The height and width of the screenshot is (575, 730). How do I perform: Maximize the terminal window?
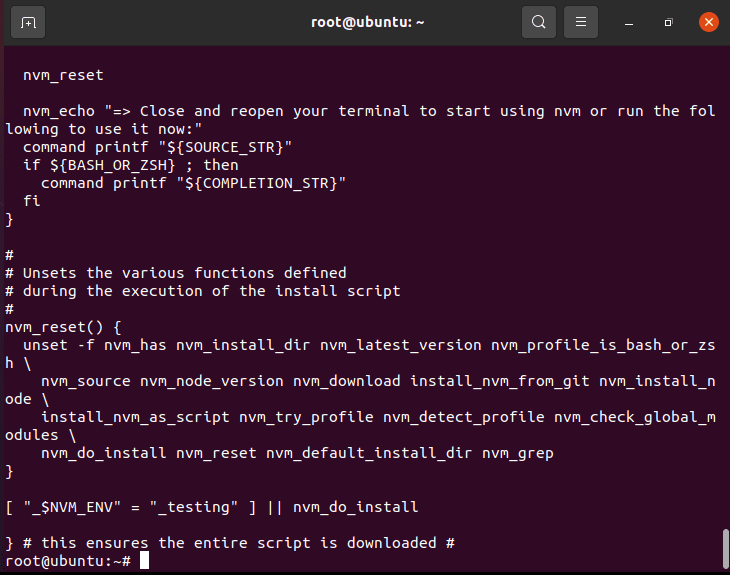pyautogui.click(x=668, y=22)
